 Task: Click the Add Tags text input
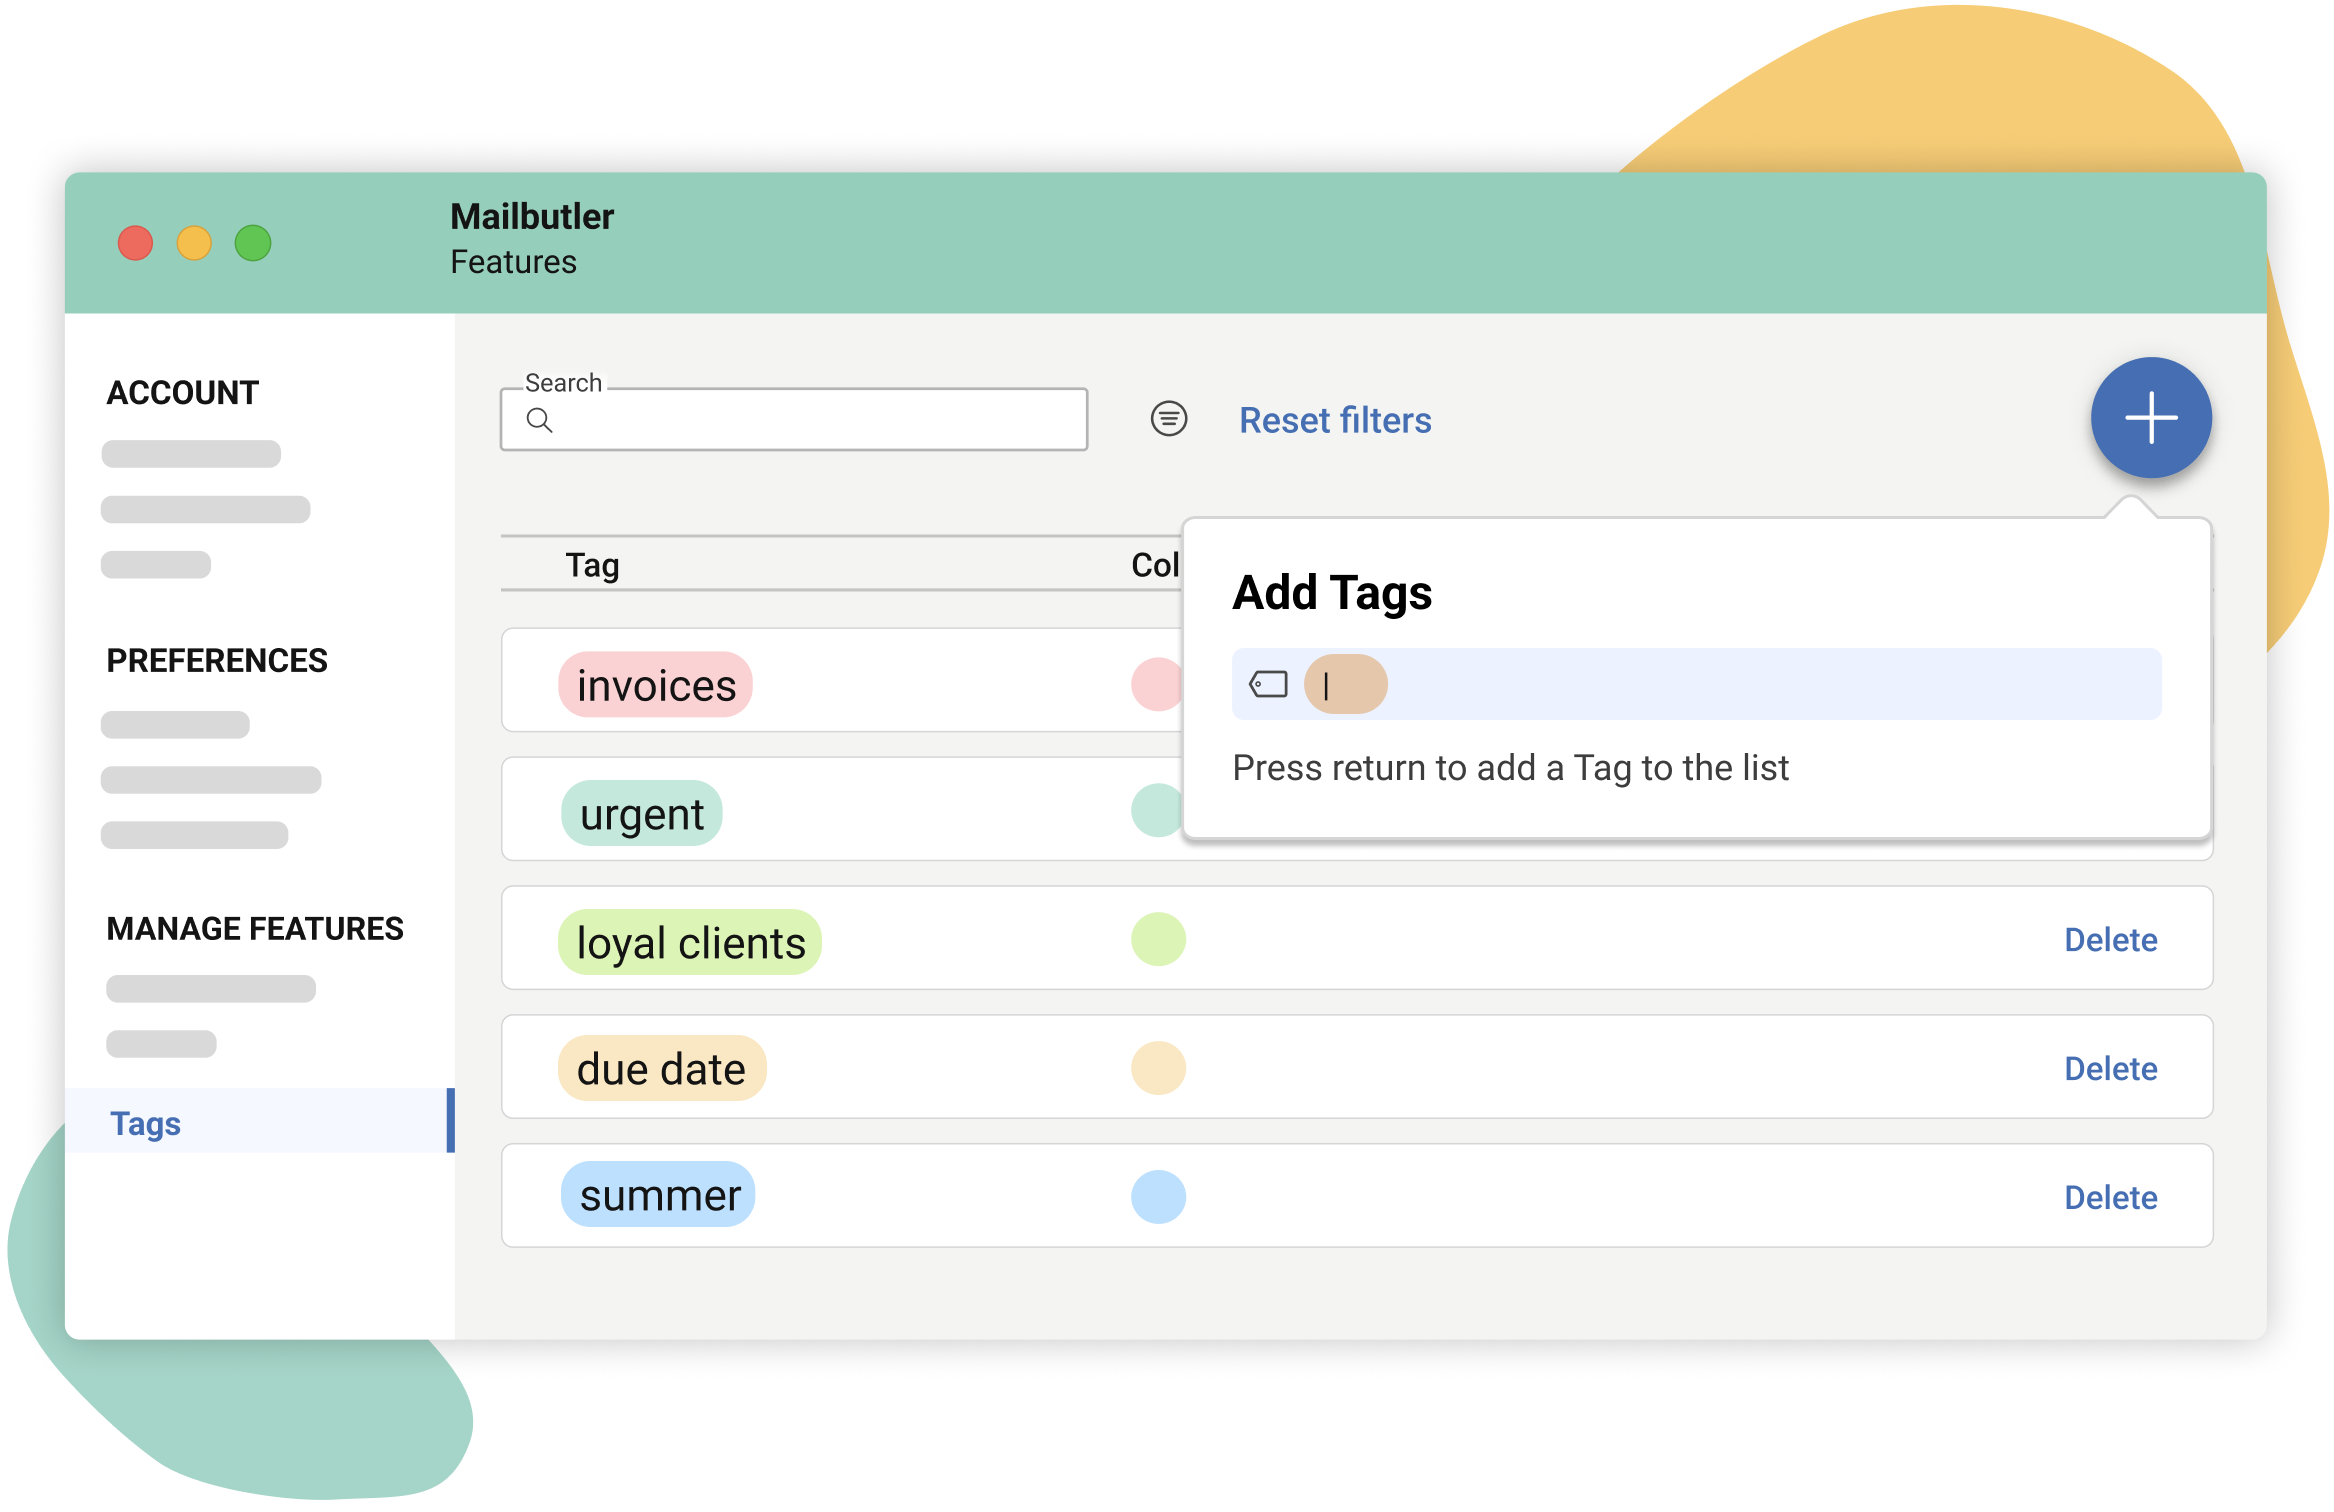click(1696, 685)
